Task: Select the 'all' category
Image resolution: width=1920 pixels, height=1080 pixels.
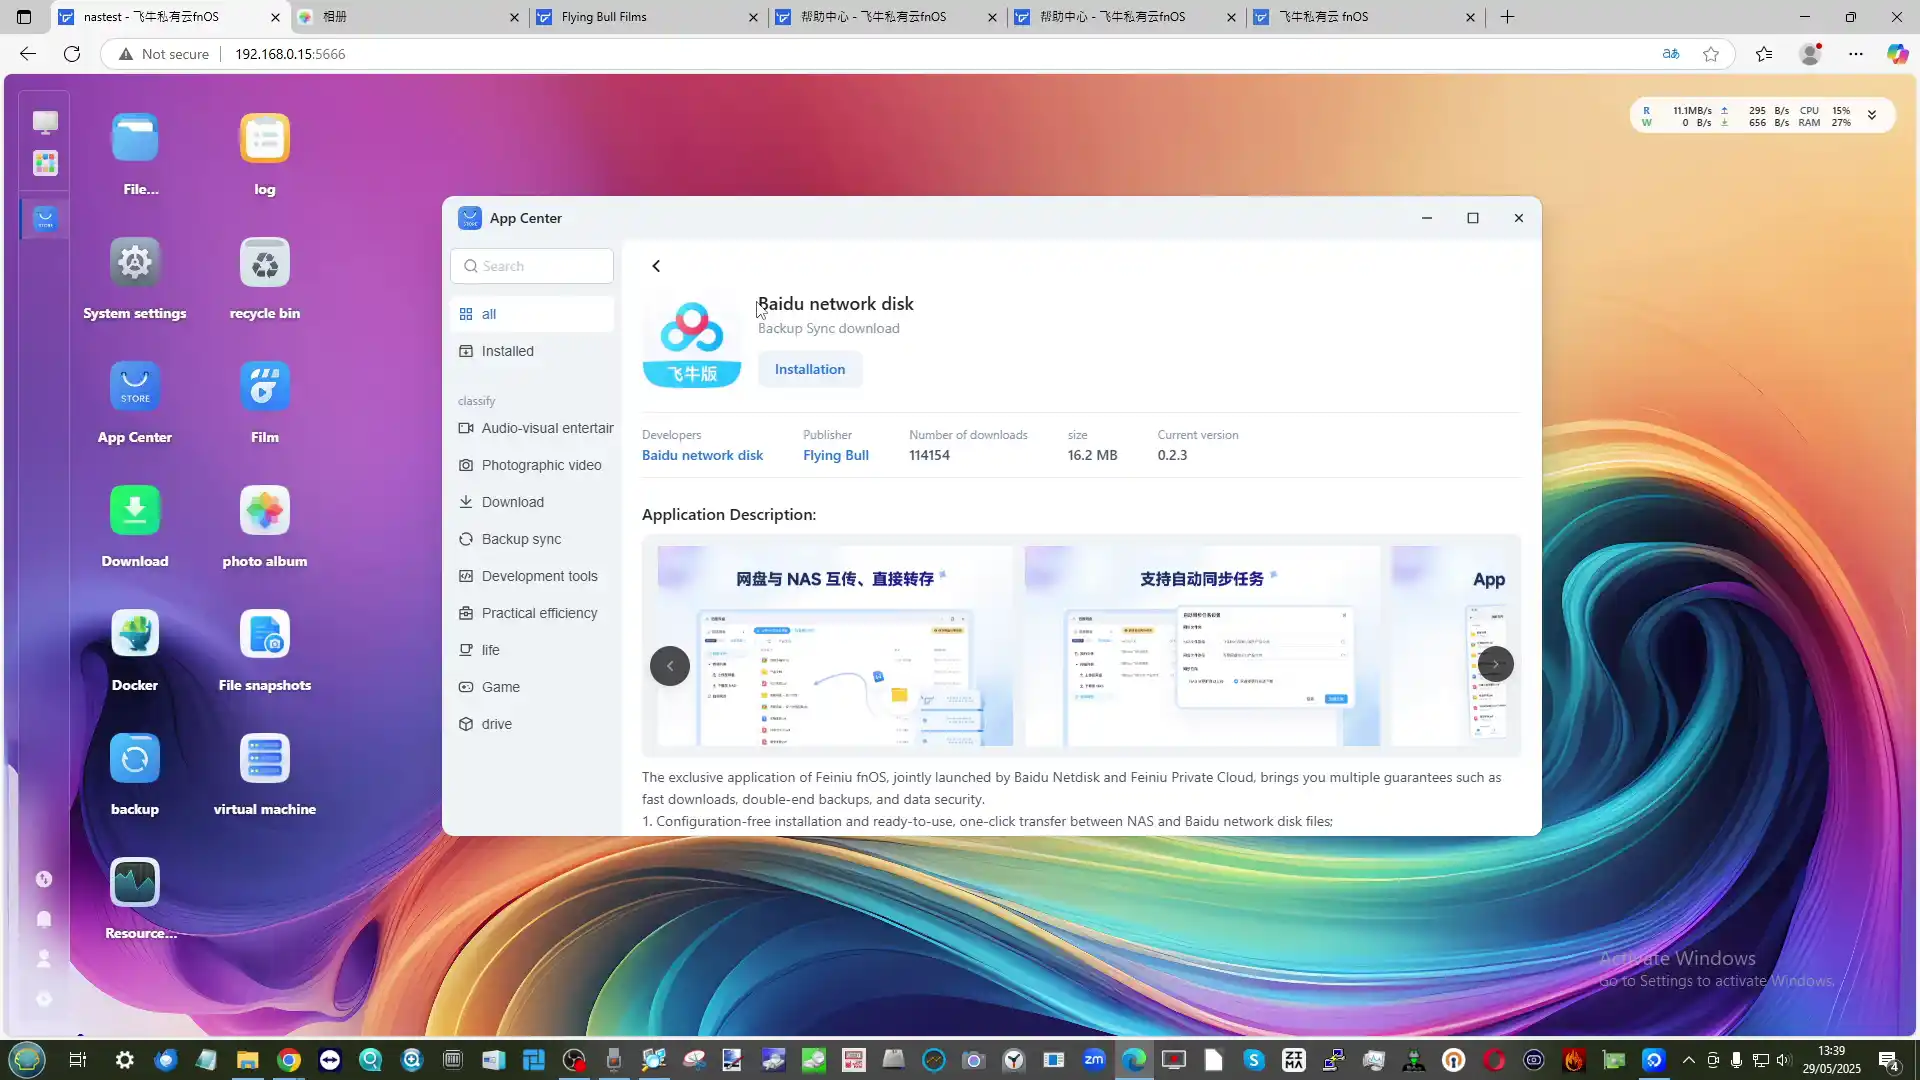Action: 532,314
